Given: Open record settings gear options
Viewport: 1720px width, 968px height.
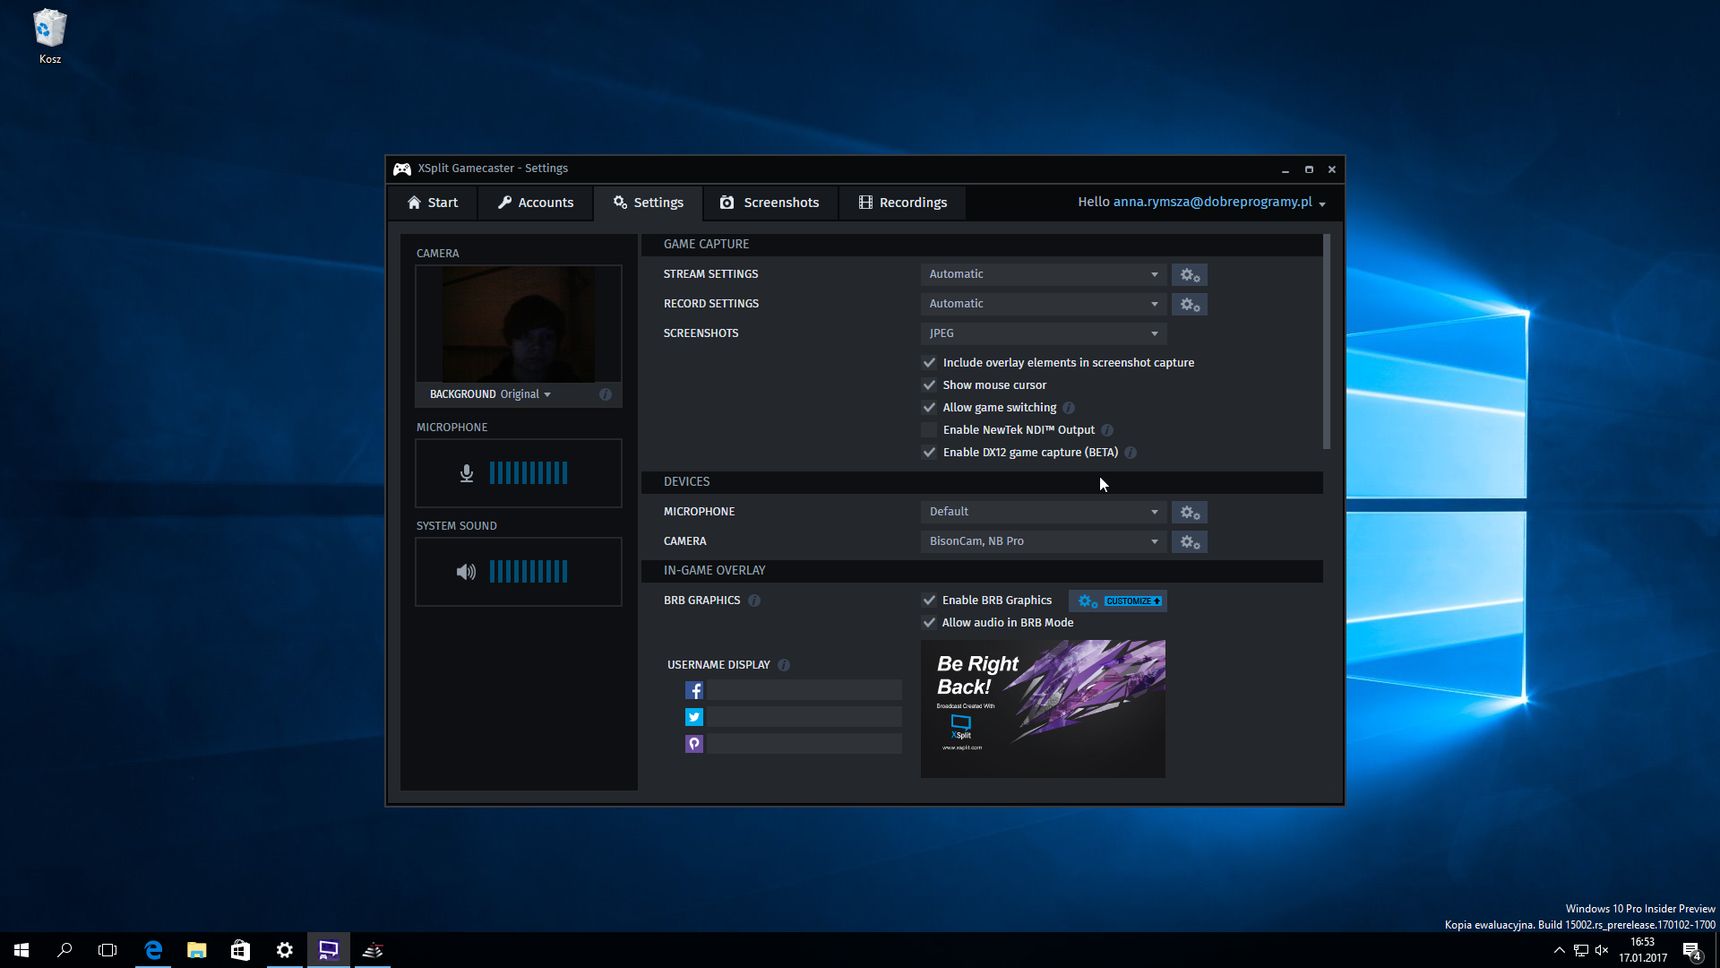Looking at the screenshot, I should point(1189,304).
